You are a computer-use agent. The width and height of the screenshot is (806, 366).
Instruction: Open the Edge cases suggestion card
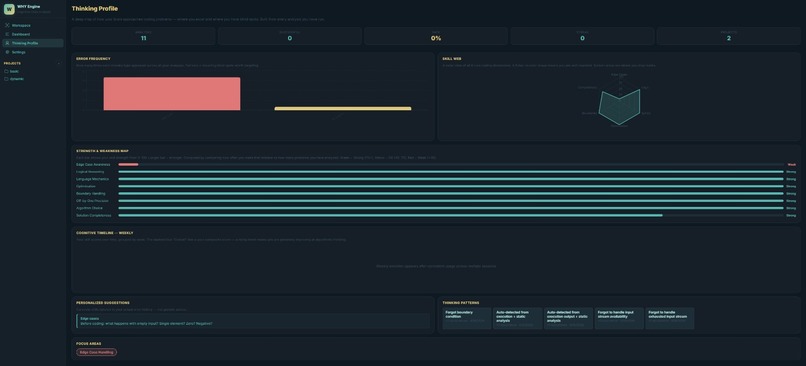[253, 321]
